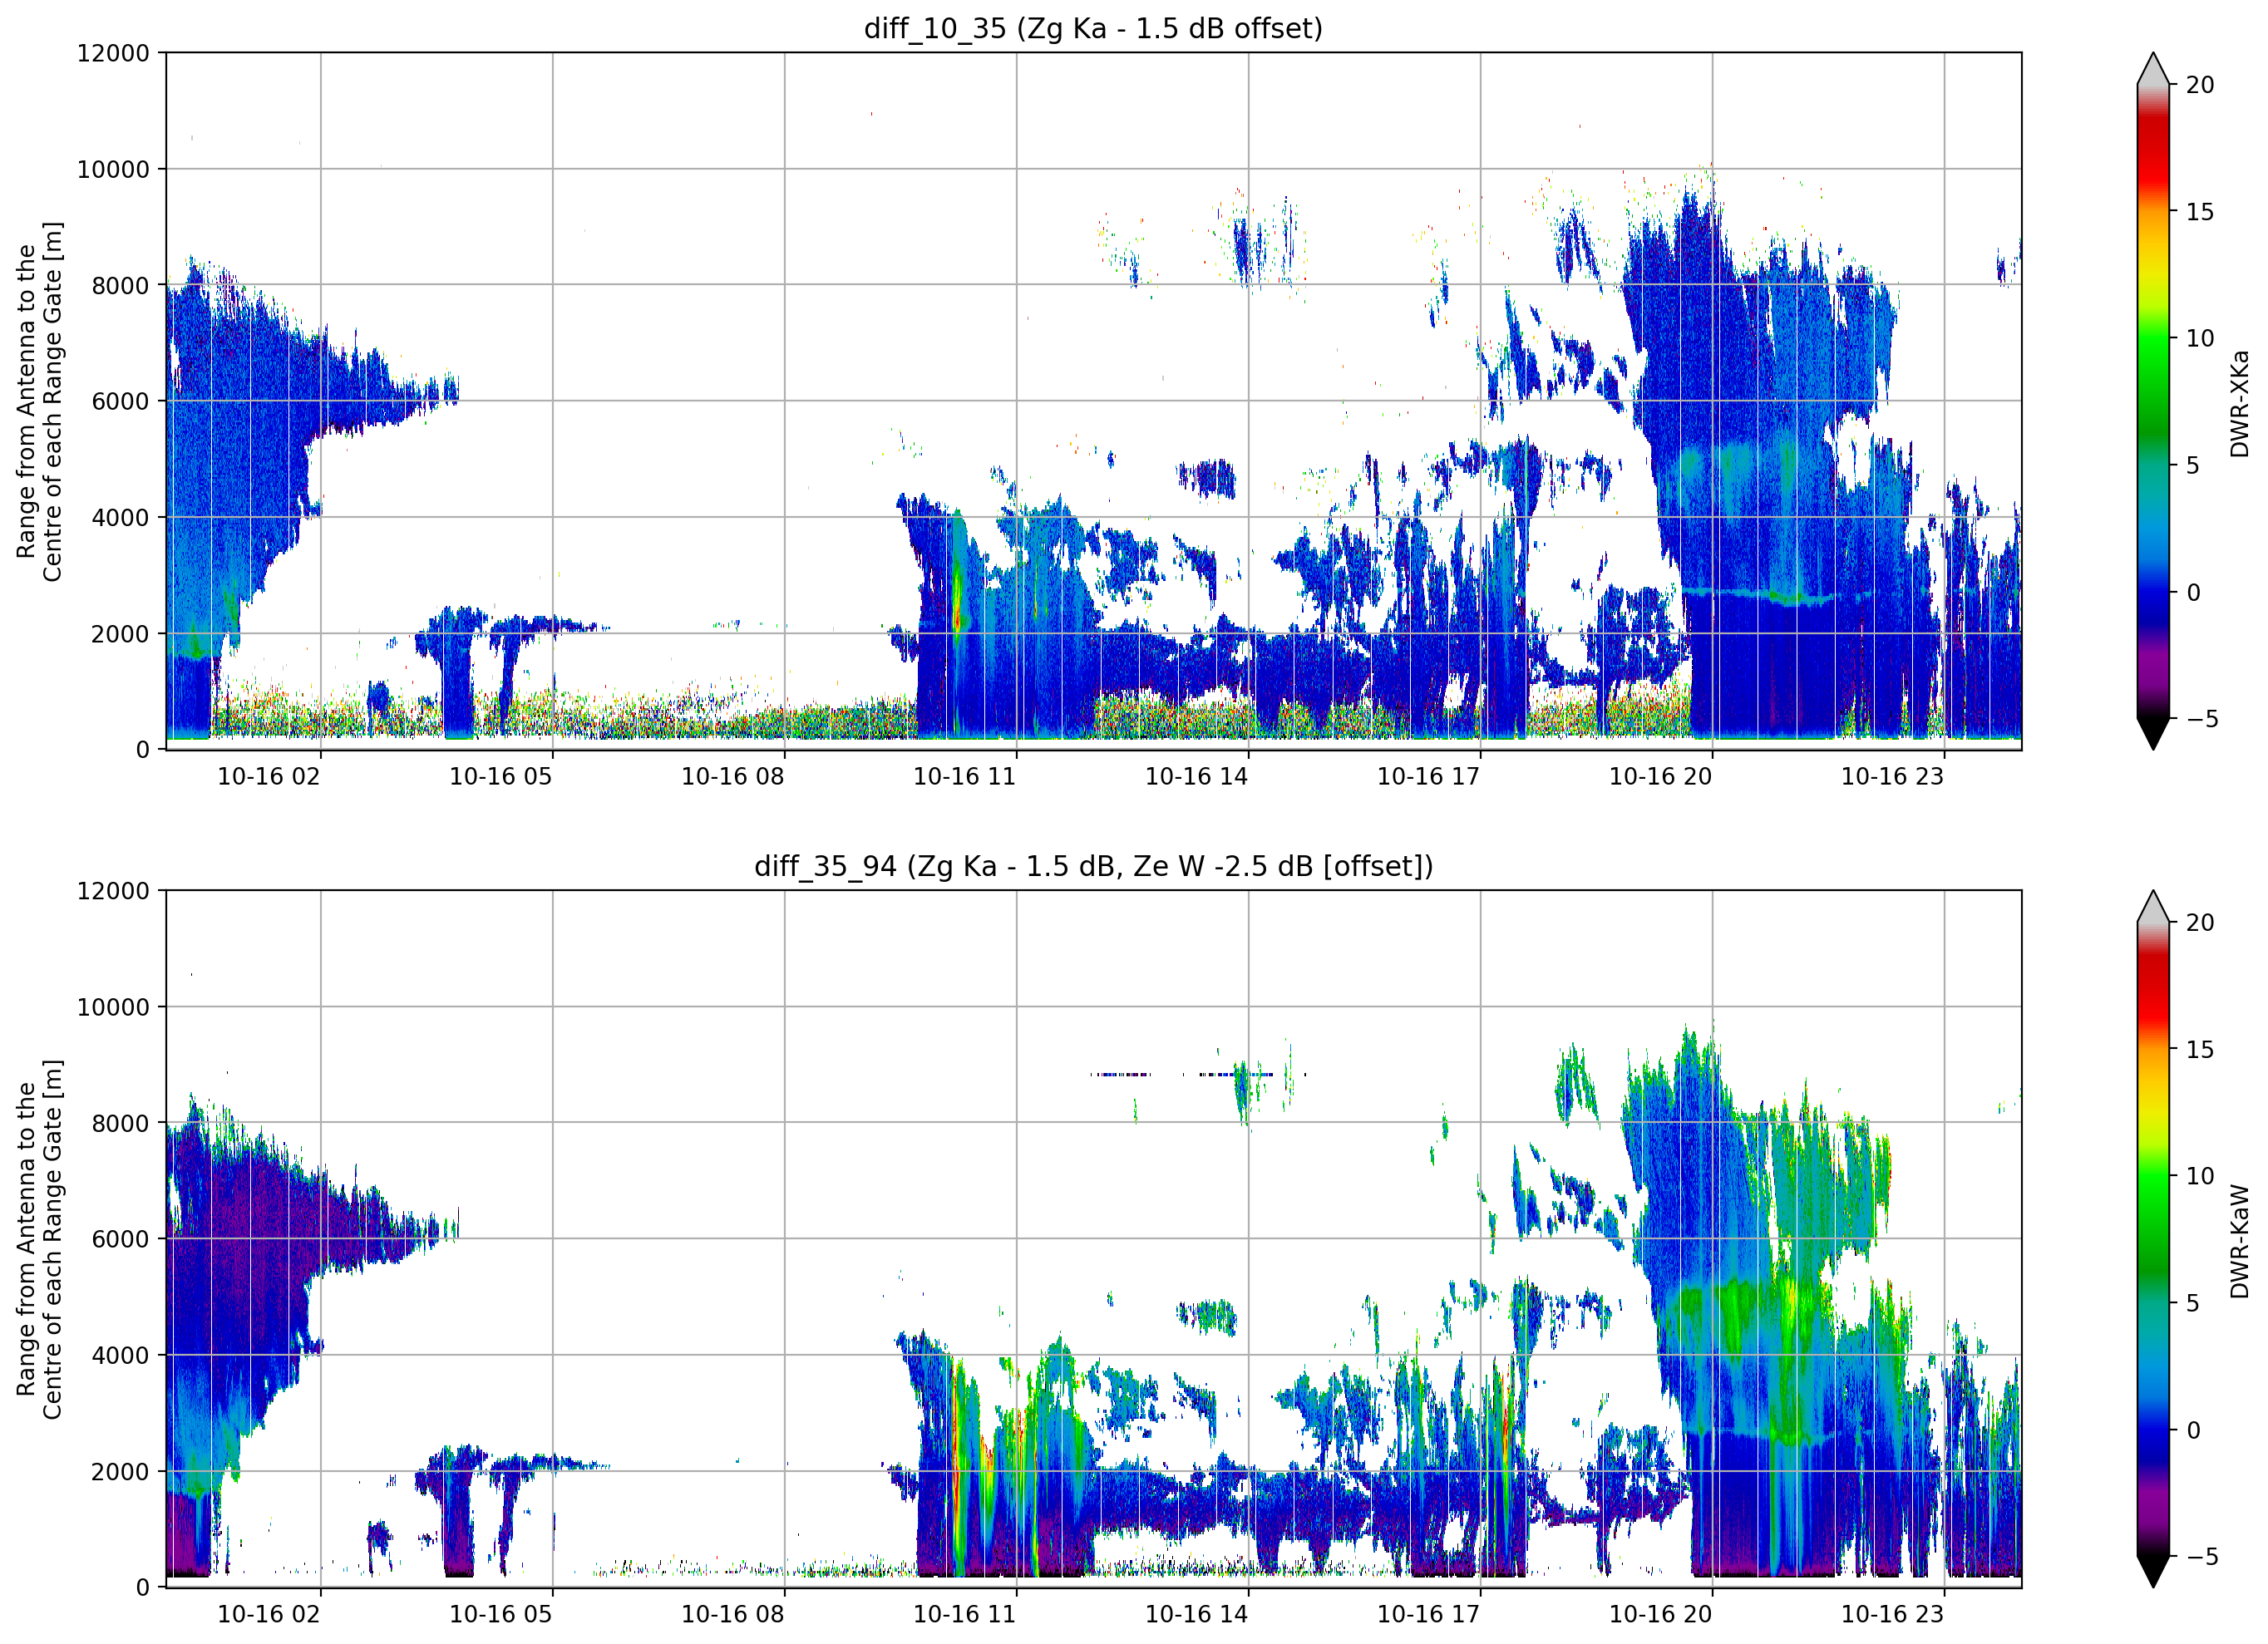Click x-tick '10-16 23' under diff_10_35 plot
Image resolution: width=2268 pixels, height=1644 pixels.
pos(1893,777)
